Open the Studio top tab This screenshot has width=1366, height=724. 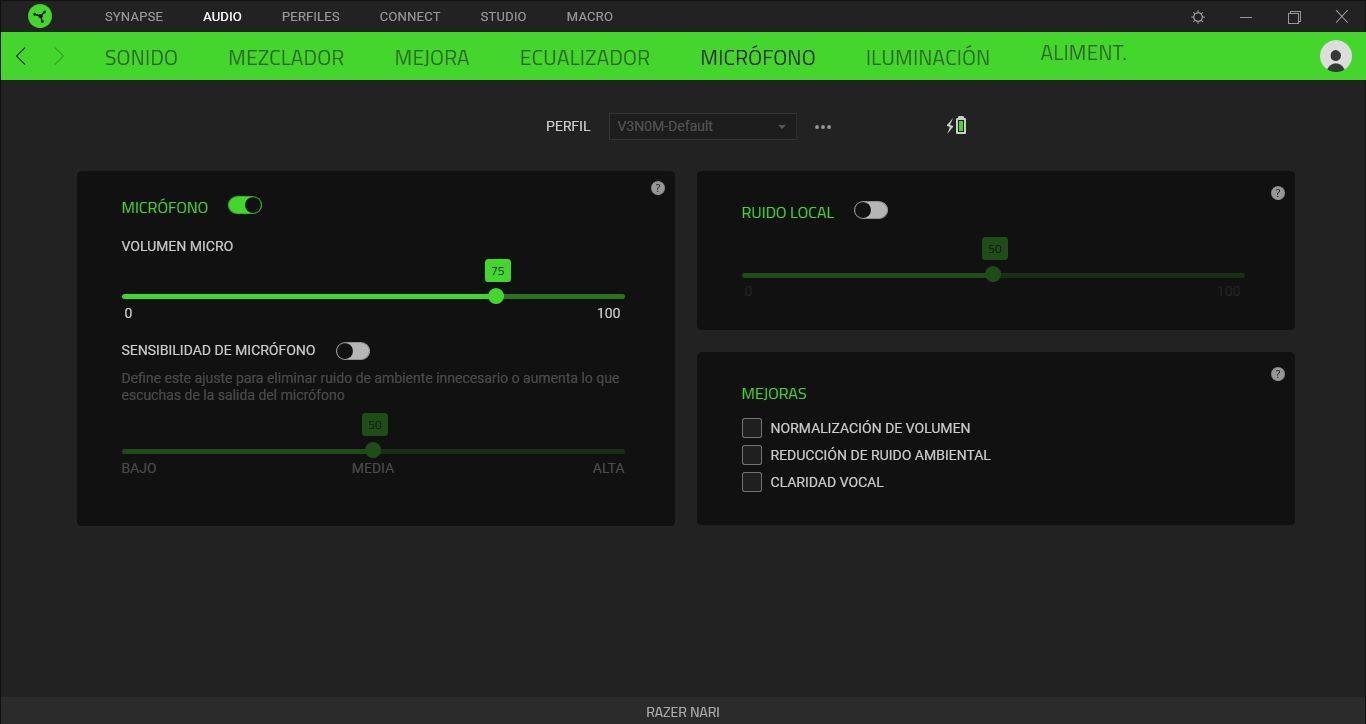[503, 17]
